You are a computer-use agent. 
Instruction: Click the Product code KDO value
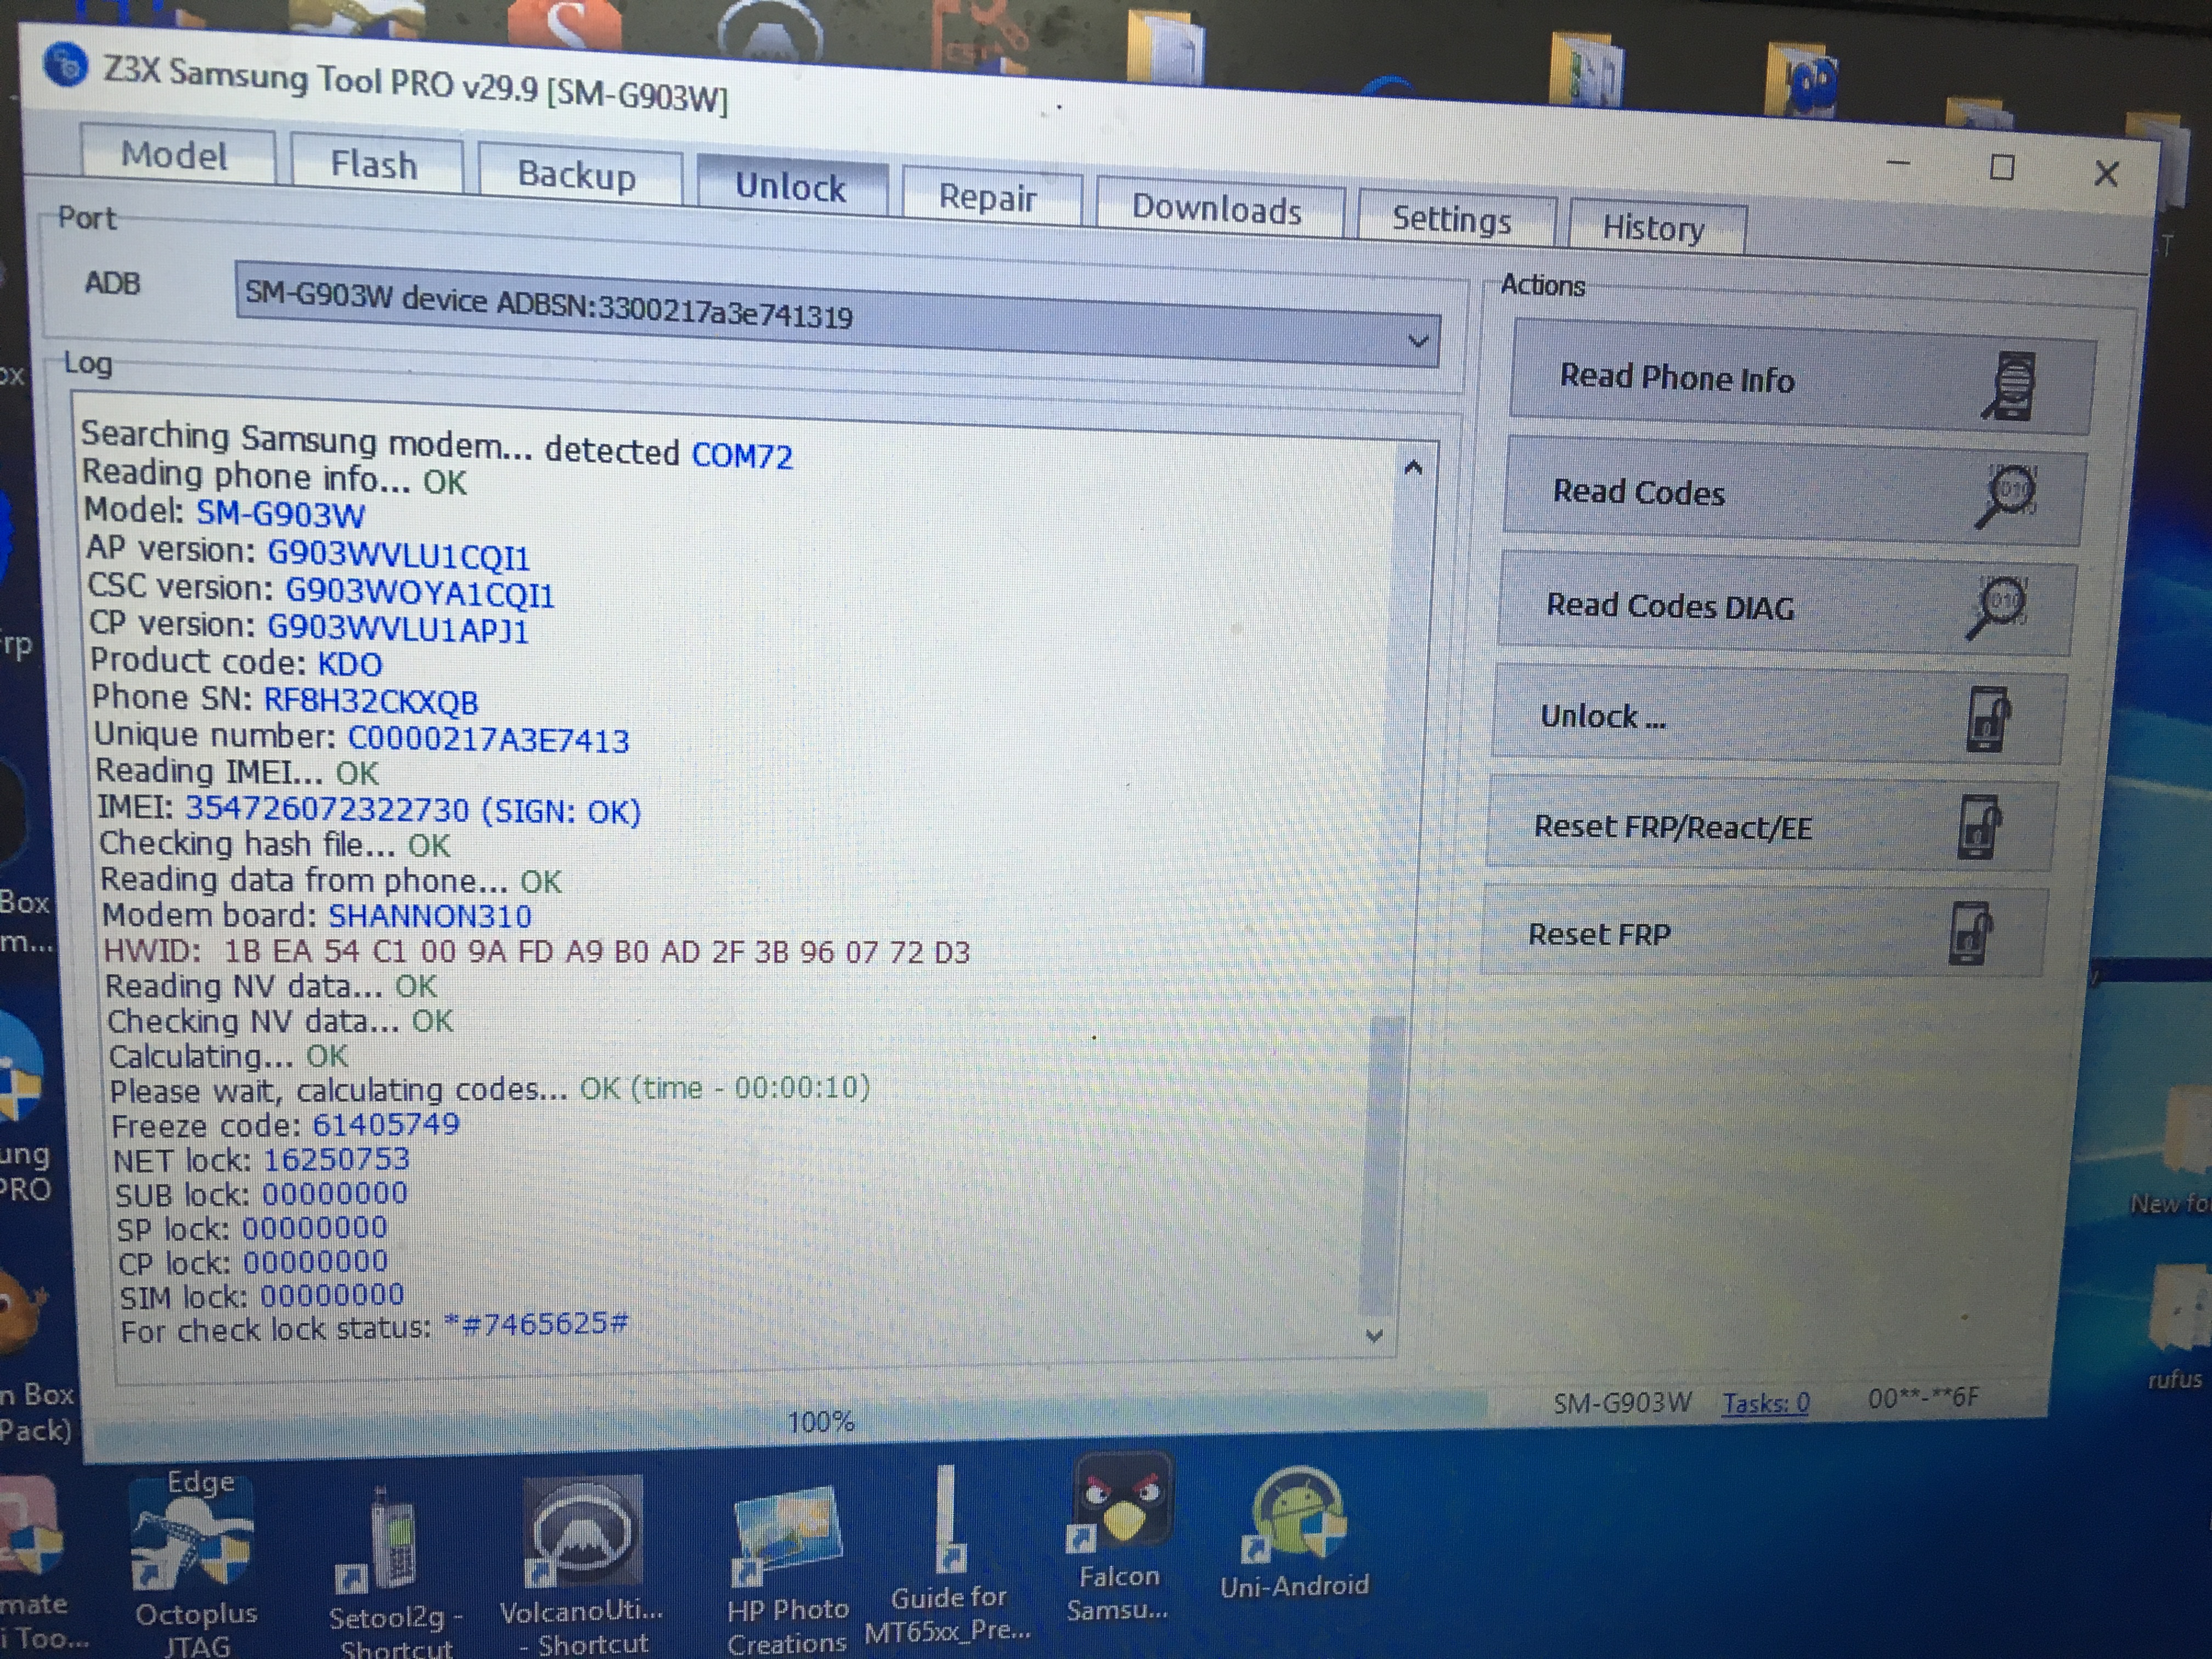(x=350, y=664)
